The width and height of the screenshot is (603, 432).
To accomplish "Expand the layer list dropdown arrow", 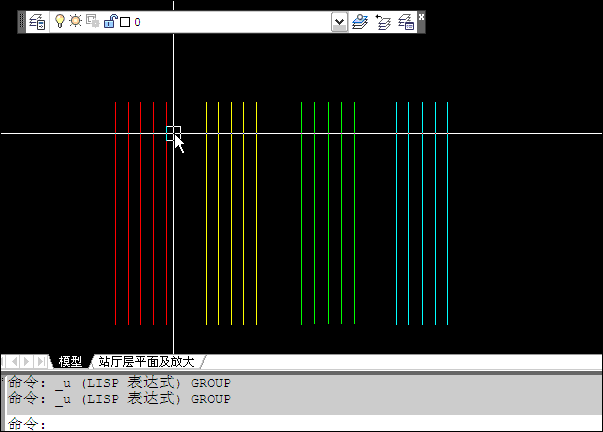I will click(x=339, y=22).
